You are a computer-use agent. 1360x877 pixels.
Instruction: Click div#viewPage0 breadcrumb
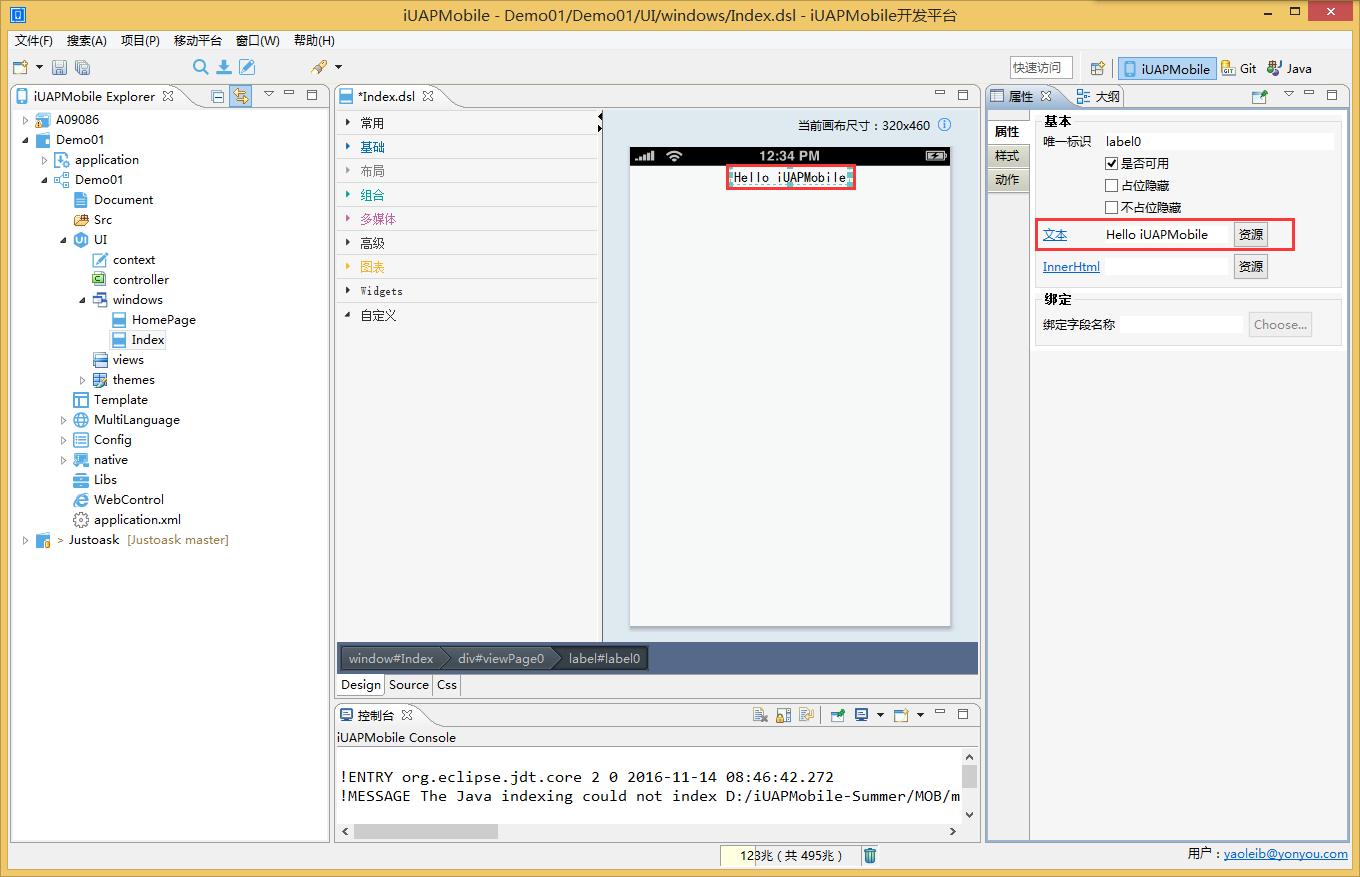click(501, 659)
